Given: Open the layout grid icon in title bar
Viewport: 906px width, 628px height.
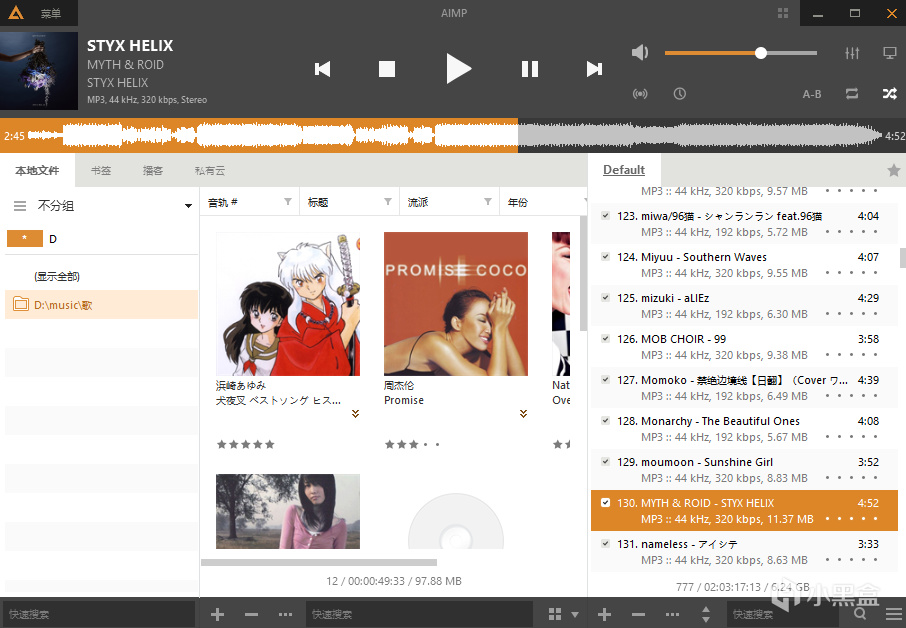Looking at the screenshot, I should [x=783, y=13].
